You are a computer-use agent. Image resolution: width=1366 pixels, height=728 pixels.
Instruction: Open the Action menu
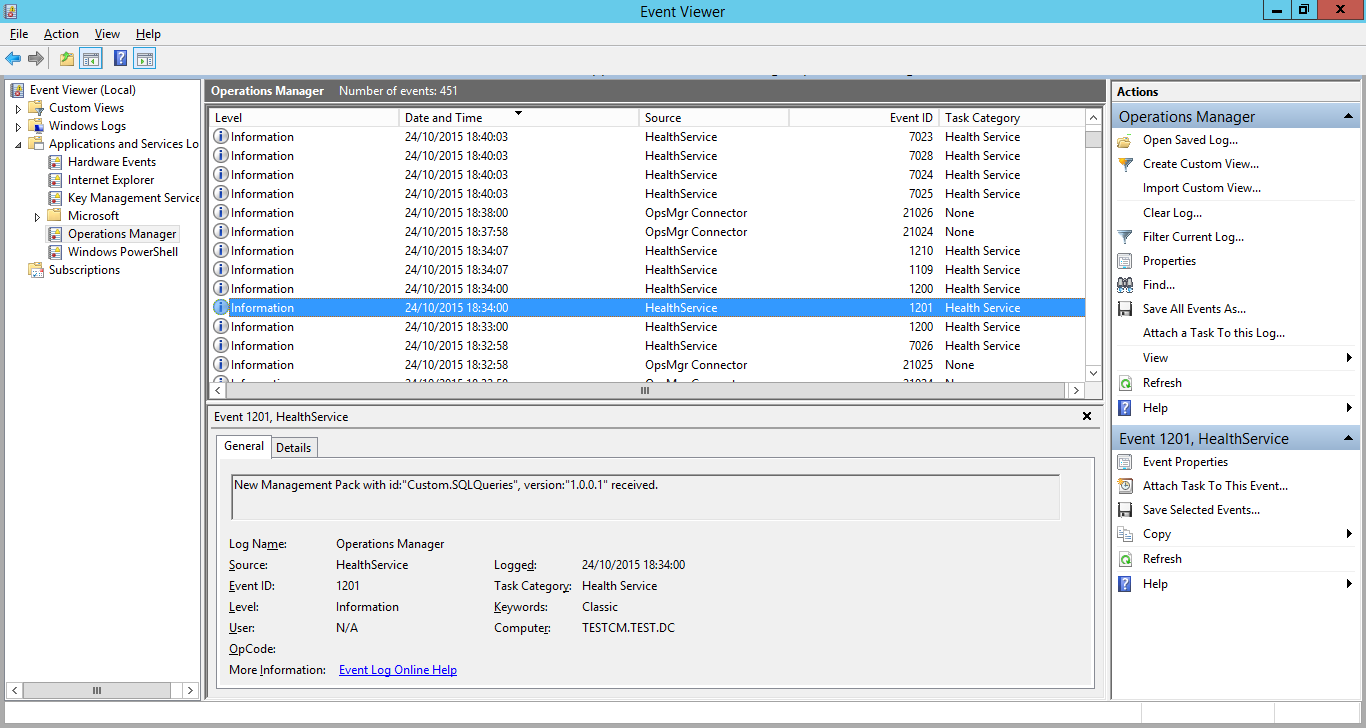point(61,34)
